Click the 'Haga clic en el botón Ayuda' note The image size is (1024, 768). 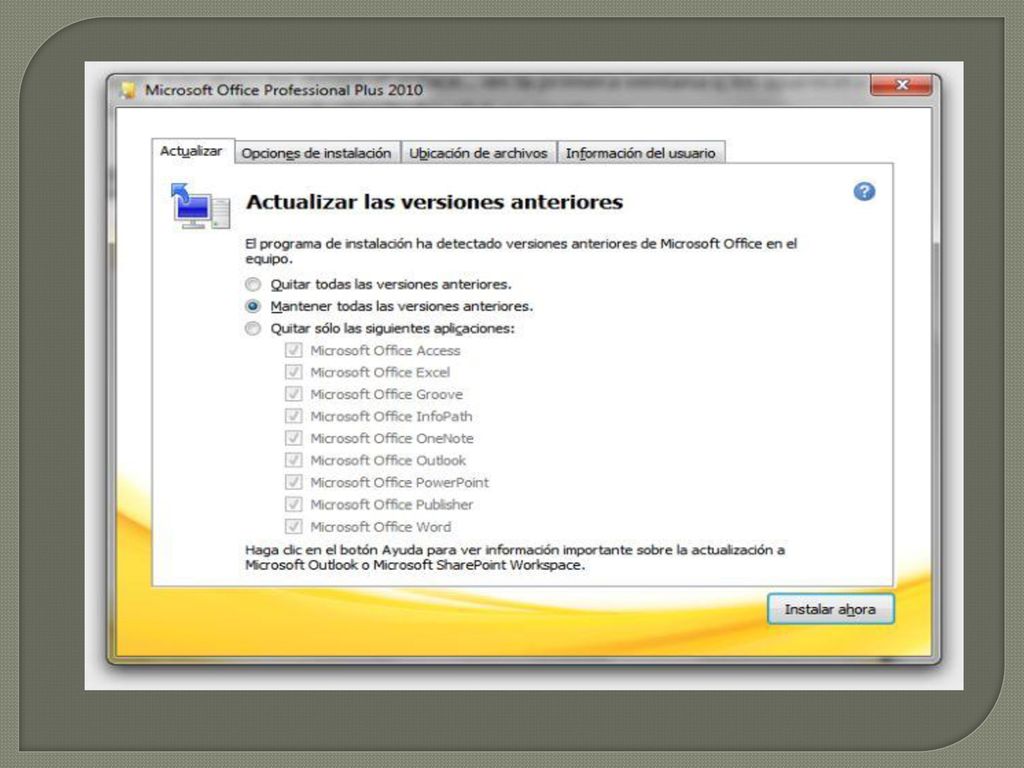(x=515, y=558)
